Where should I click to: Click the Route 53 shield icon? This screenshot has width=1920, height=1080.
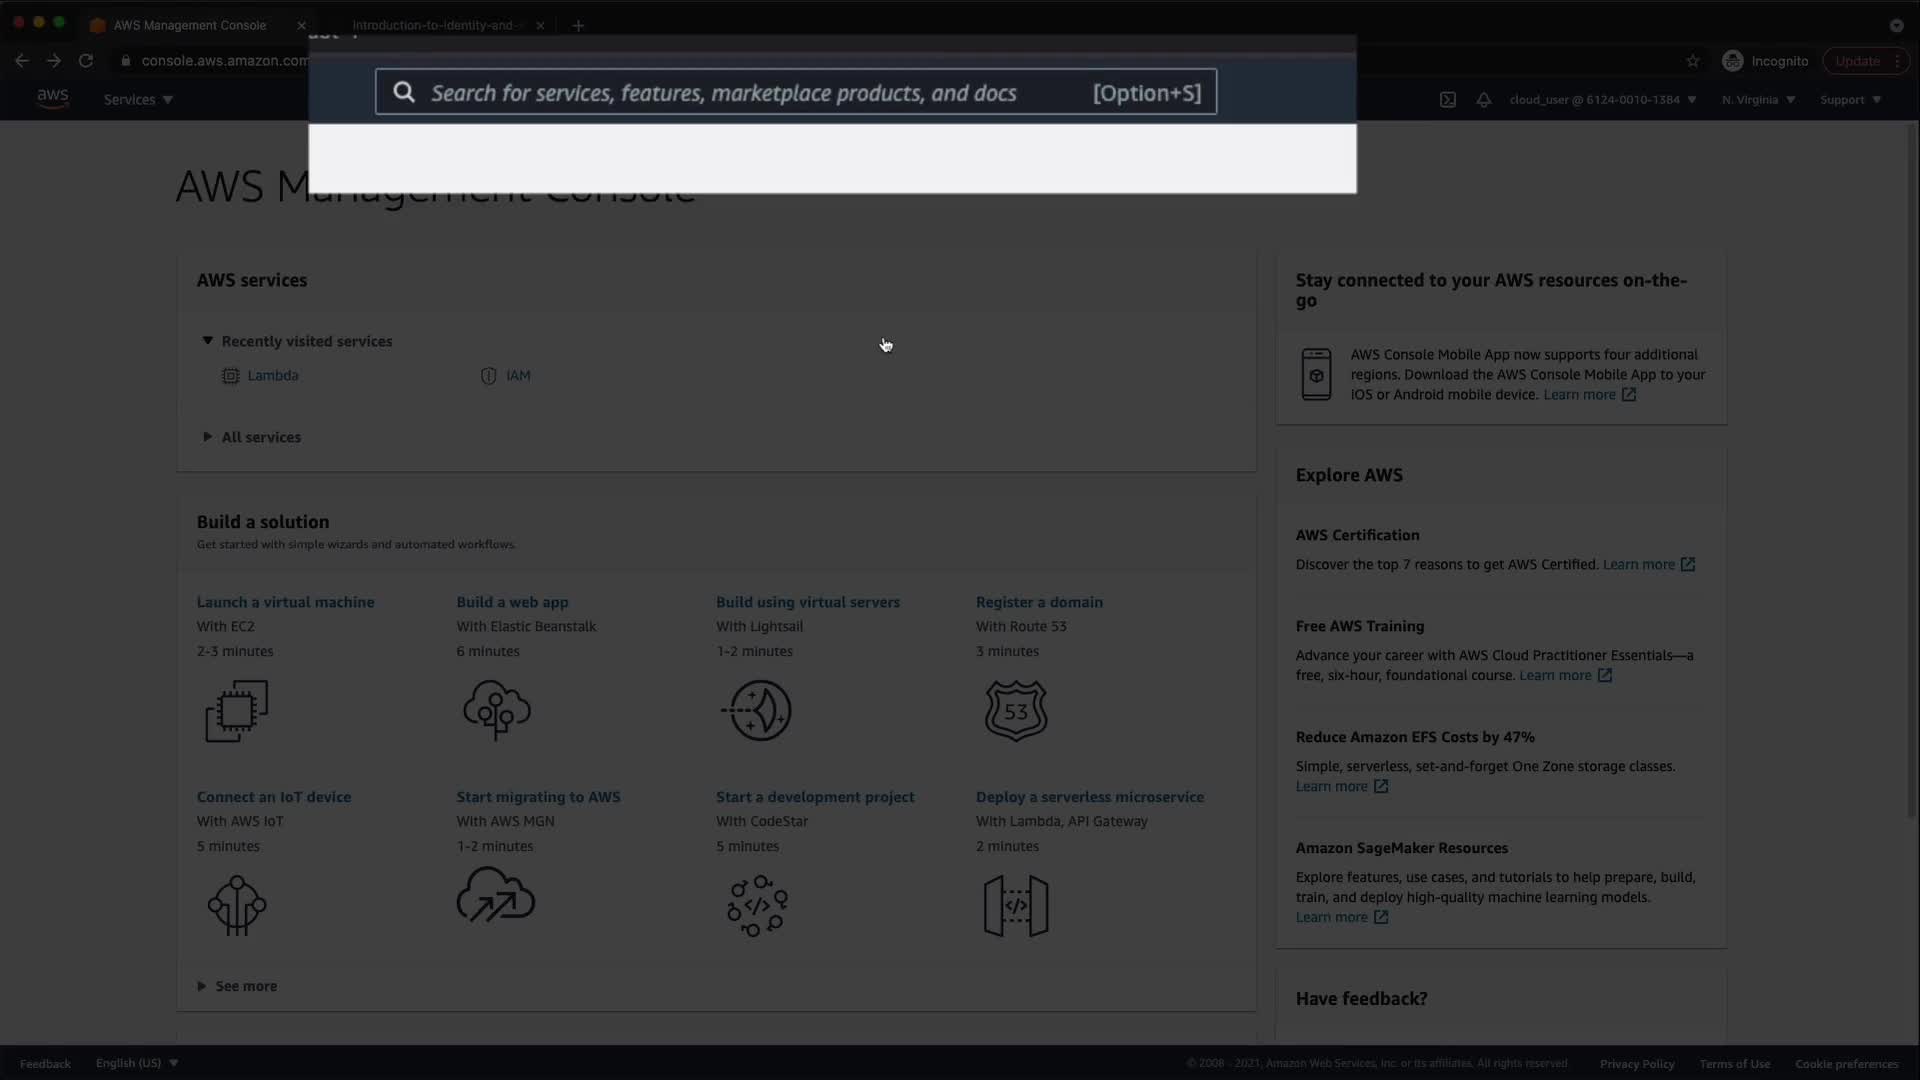tap(1015, 711)
